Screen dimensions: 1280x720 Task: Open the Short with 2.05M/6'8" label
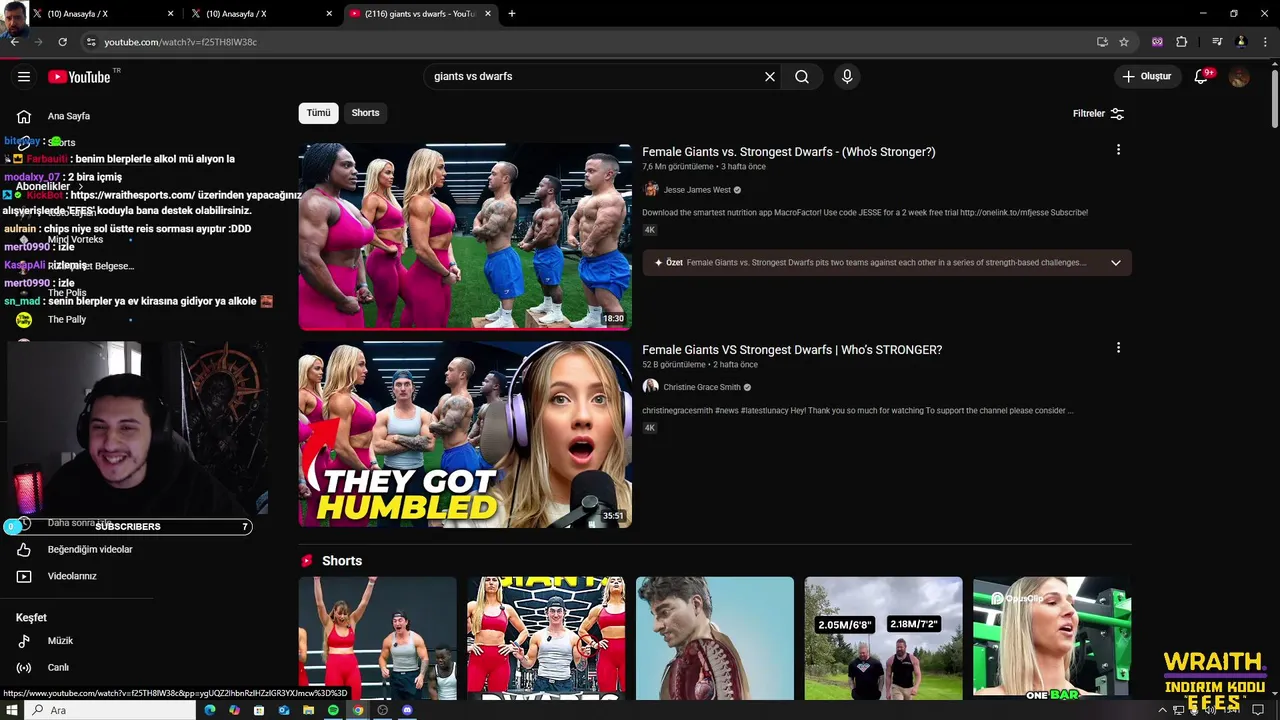[x=883, y=637]
